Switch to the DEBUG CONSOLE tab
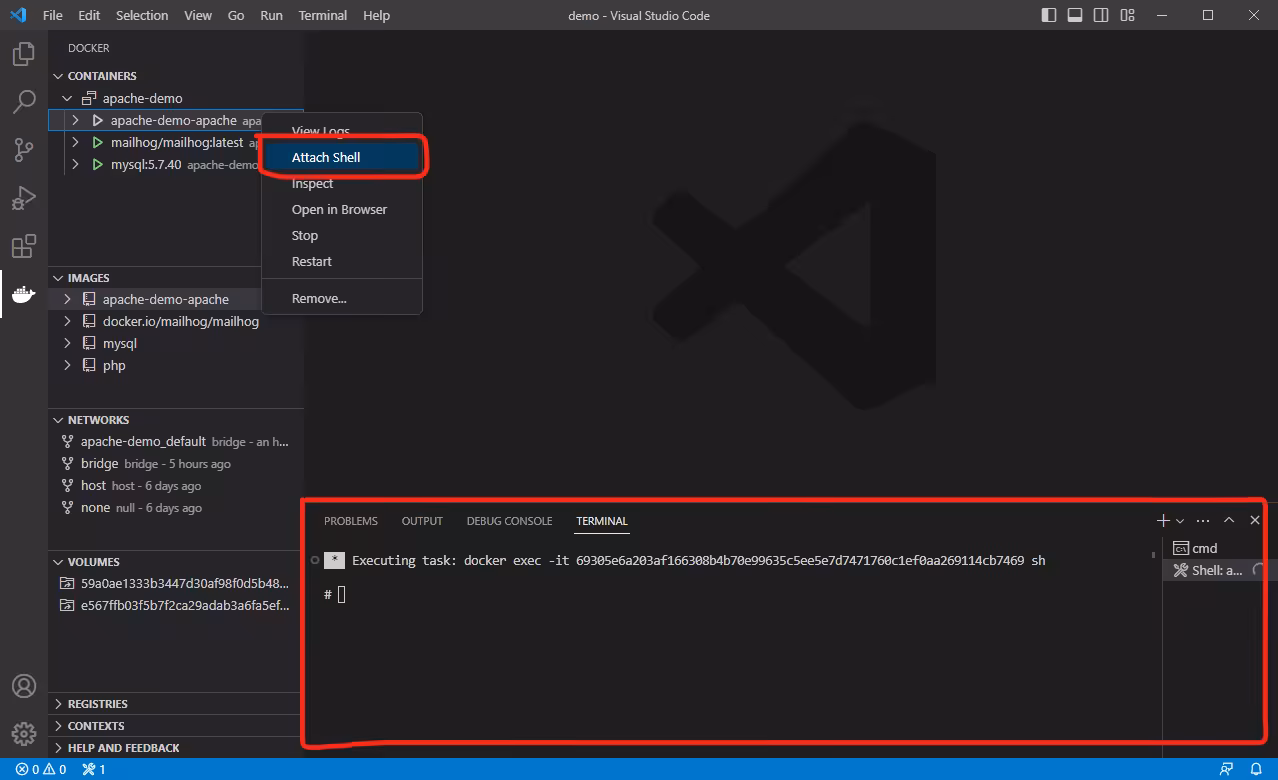The width and height of the screenshot is (1278, 780). tap(509, 521)
